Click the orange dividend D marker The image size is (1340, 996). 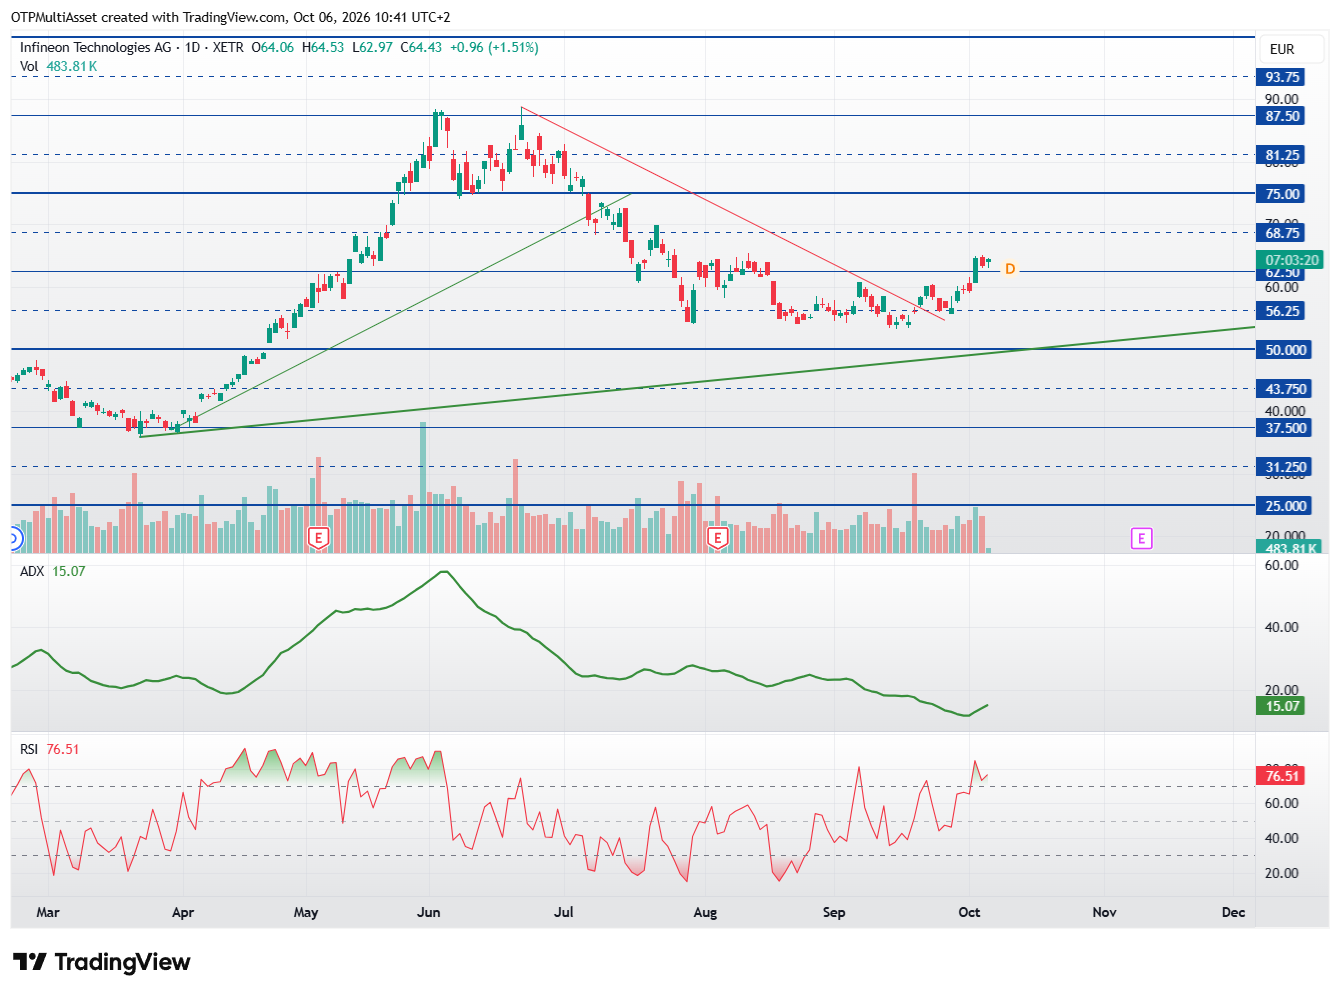pos(1010,269)
